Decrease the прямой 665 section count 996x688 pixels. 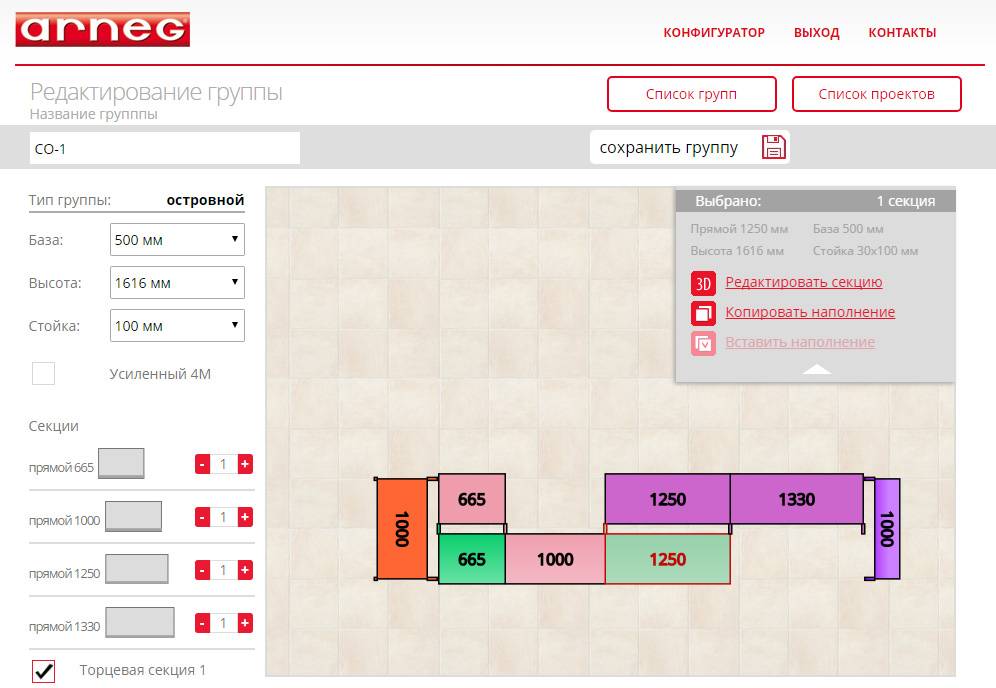click(202, 464)
